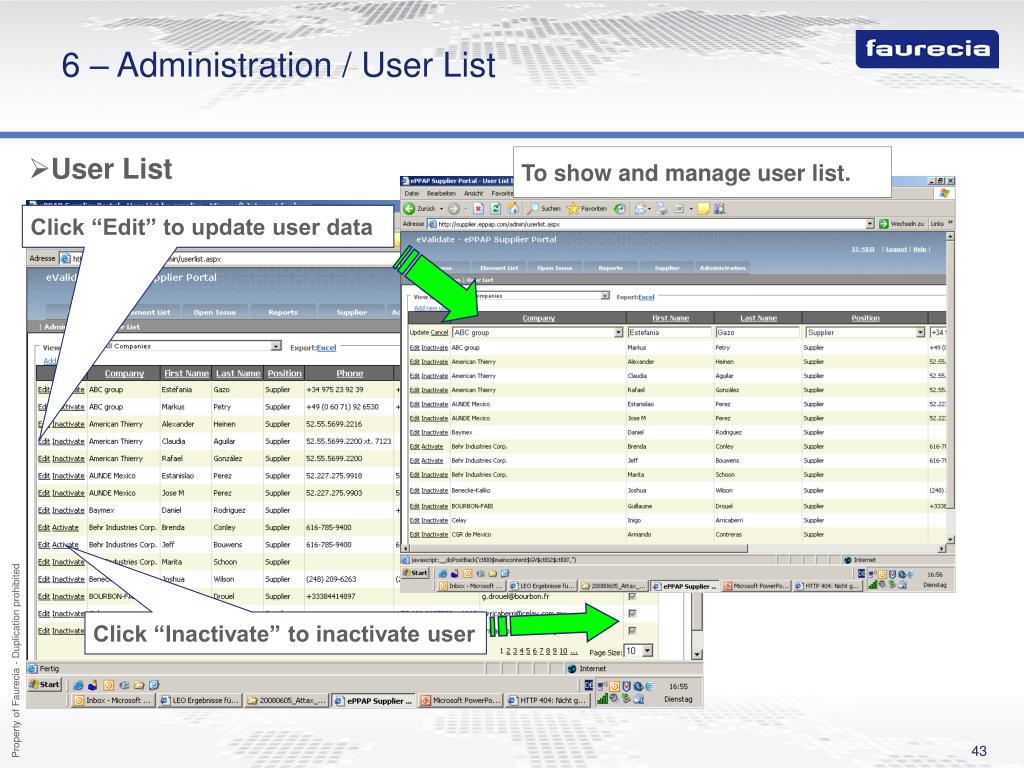Go to page 2 in back window pager
This screenshot has height=768, width=1024.
(x=510, y=651)
